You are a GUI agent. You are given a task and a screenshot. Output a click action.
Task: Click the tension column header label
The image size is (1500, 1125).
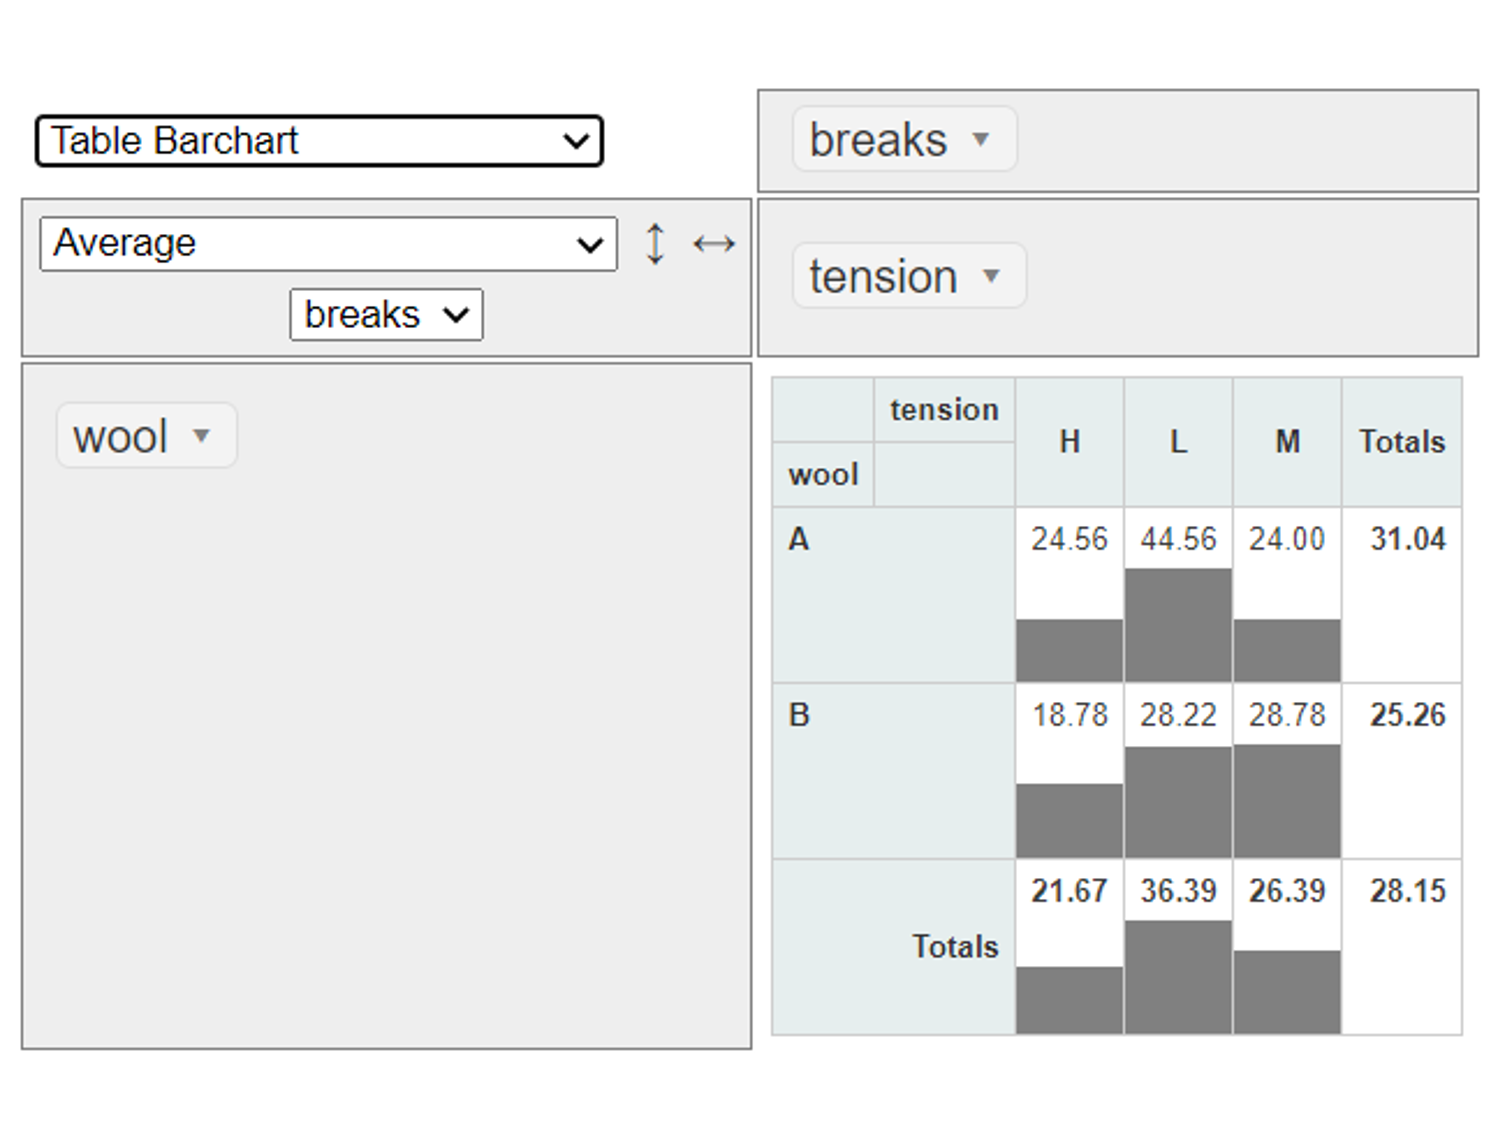tap(944, 410)
